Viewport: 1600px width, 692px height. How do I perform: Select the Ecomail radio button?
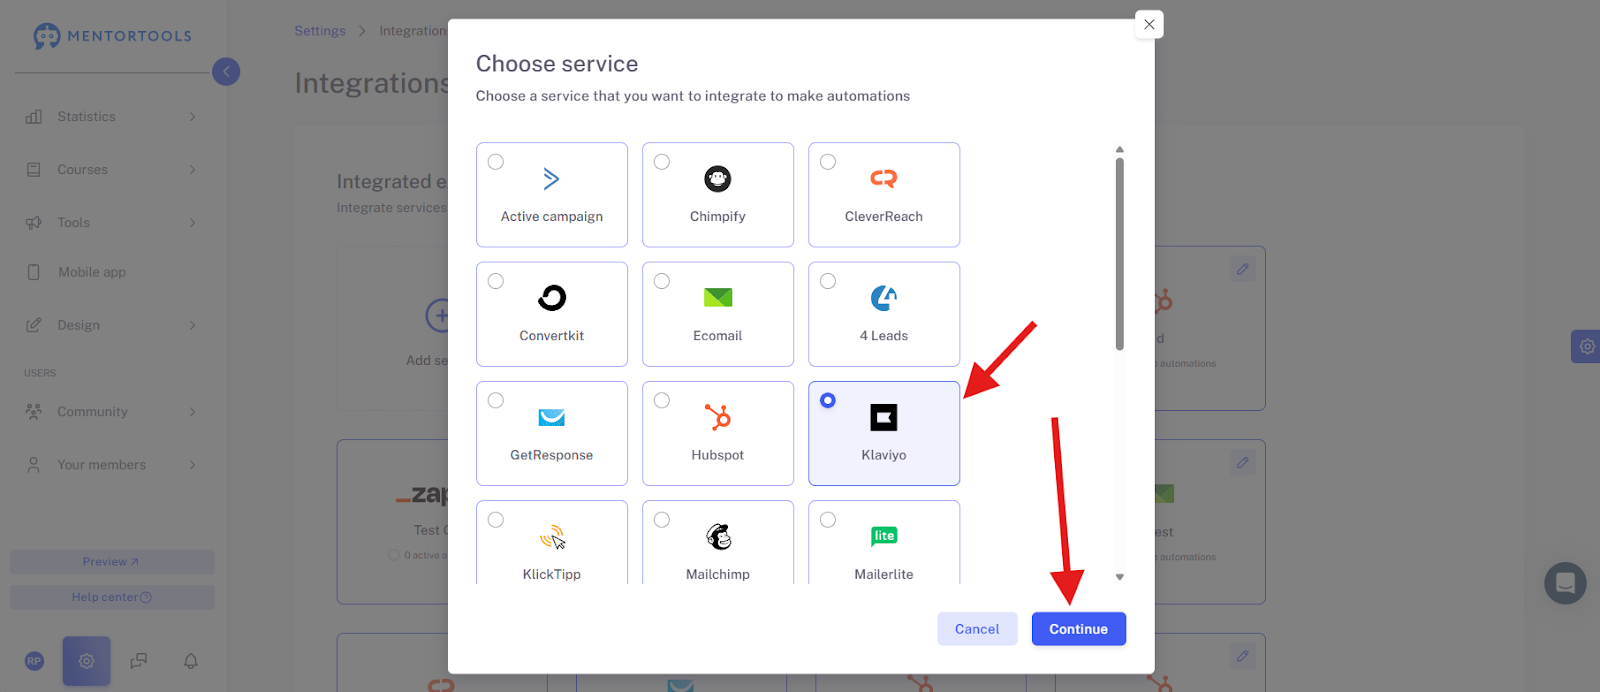click(x=662, y=281)
